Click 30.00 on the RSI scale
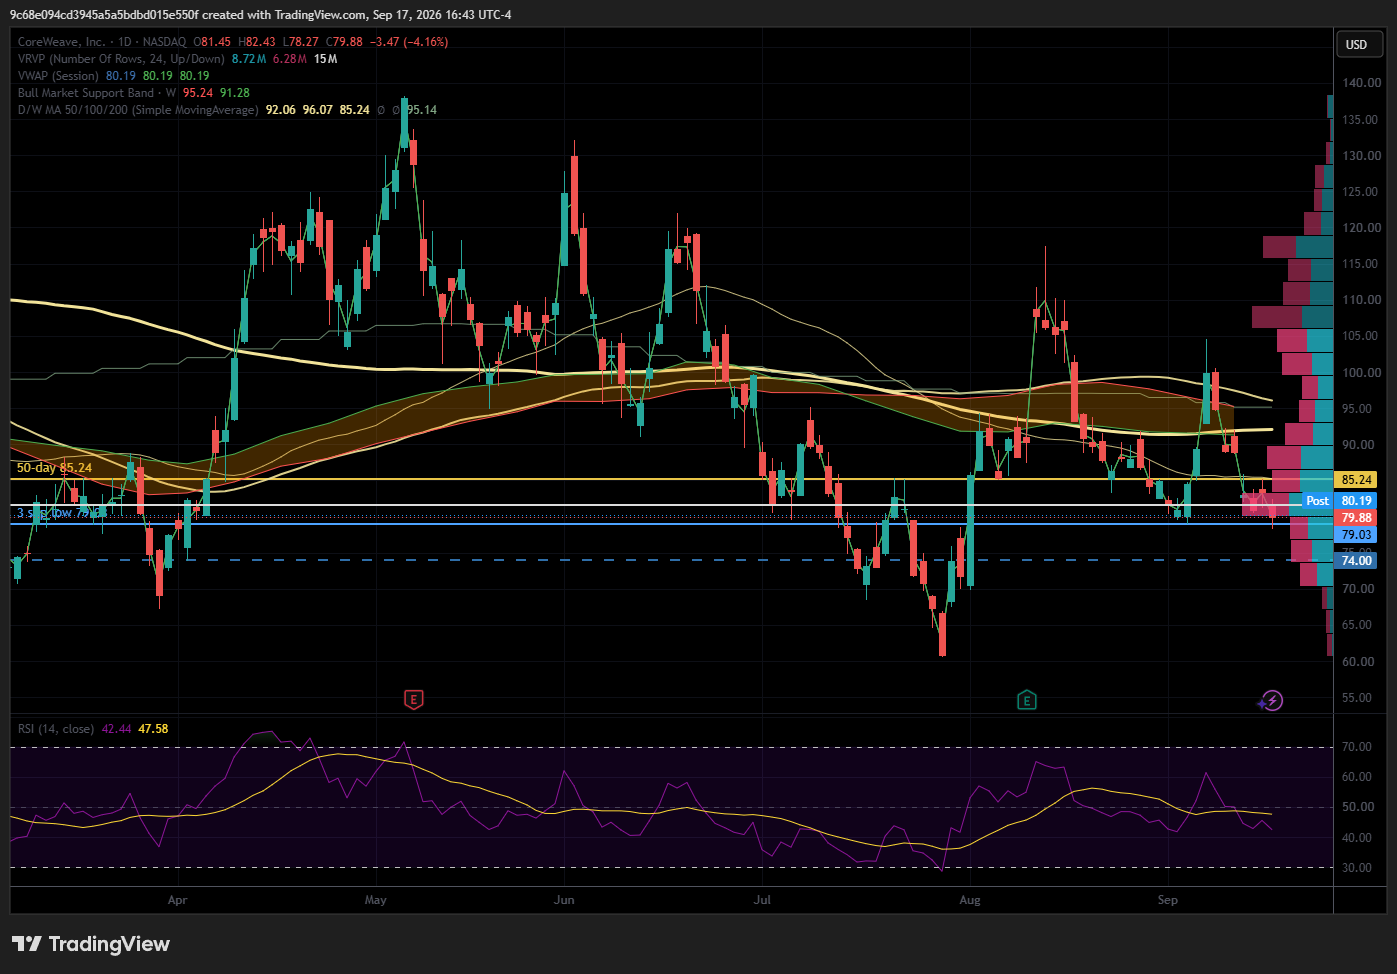 [1357, 868]
